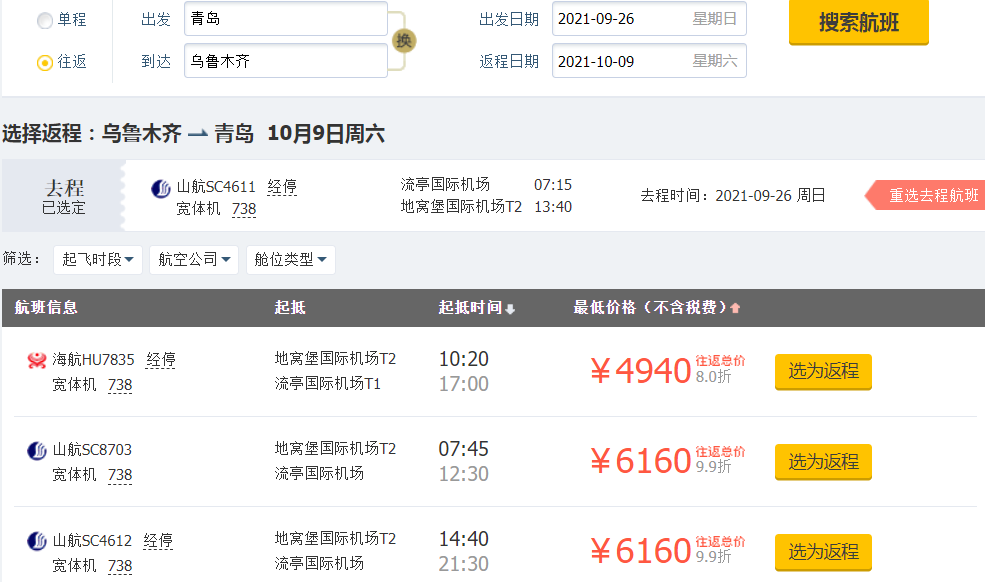
Task: Open the 返程日期 field 2021-10-09
Action: click(x=649, y=61)
